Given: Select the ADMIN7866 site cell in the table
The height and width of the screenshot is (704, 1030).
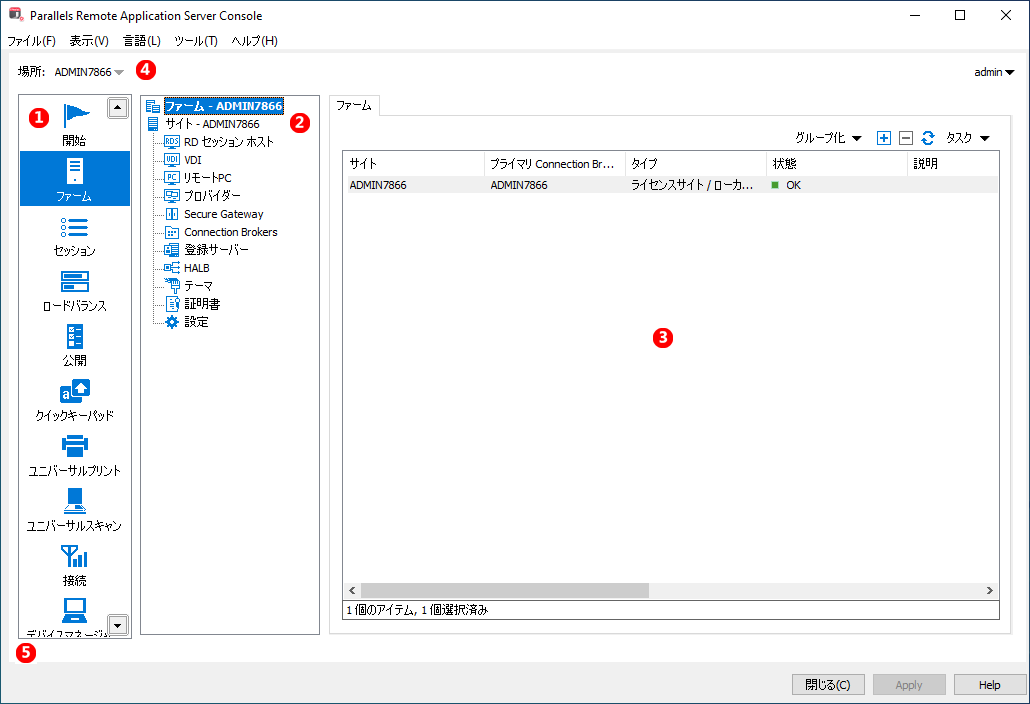Looking at the screenshot, I should (378, 185).
